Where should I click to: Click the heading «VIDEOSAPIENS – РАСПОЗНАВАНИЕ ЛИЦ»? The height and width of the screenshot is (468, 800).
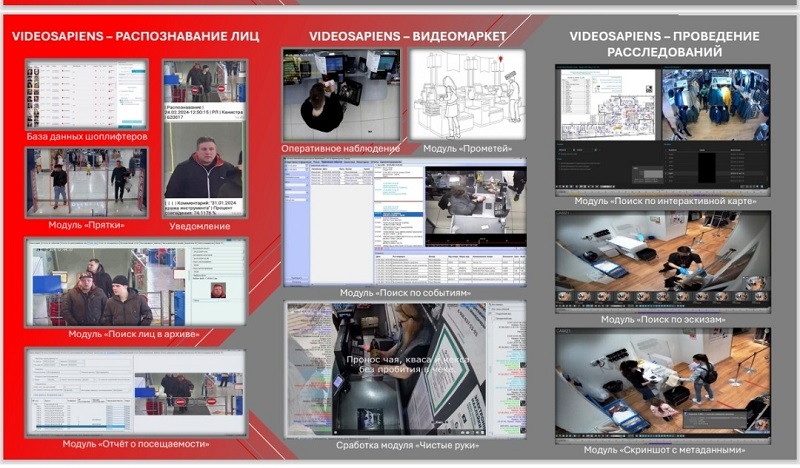click(x=135, y=36)
